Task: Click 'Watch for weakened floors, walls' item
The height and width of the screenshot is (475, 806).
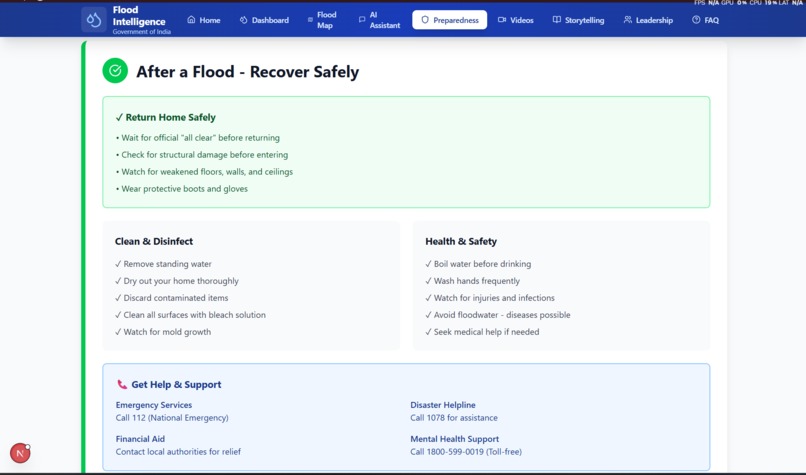Action: pos(207,172)
